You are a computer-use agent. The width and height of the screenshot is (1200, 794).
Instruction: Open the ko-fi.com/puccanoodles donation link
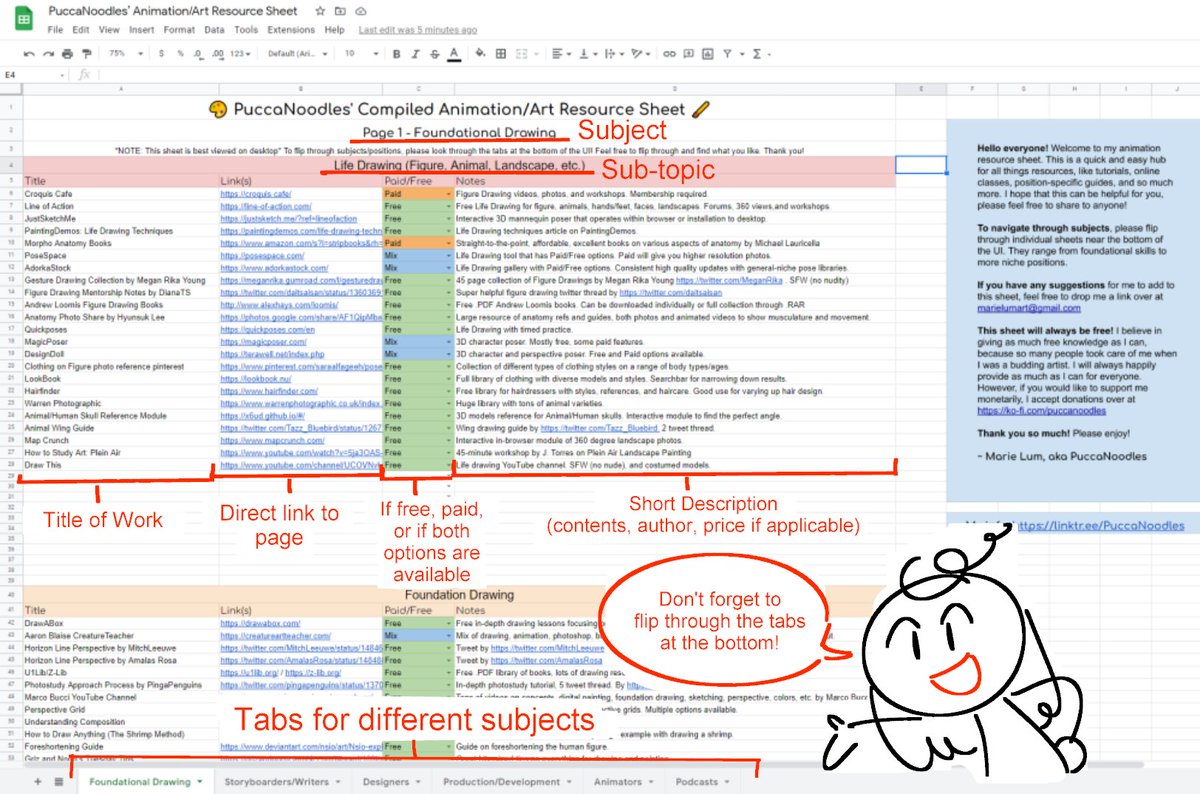[1040, 410]
